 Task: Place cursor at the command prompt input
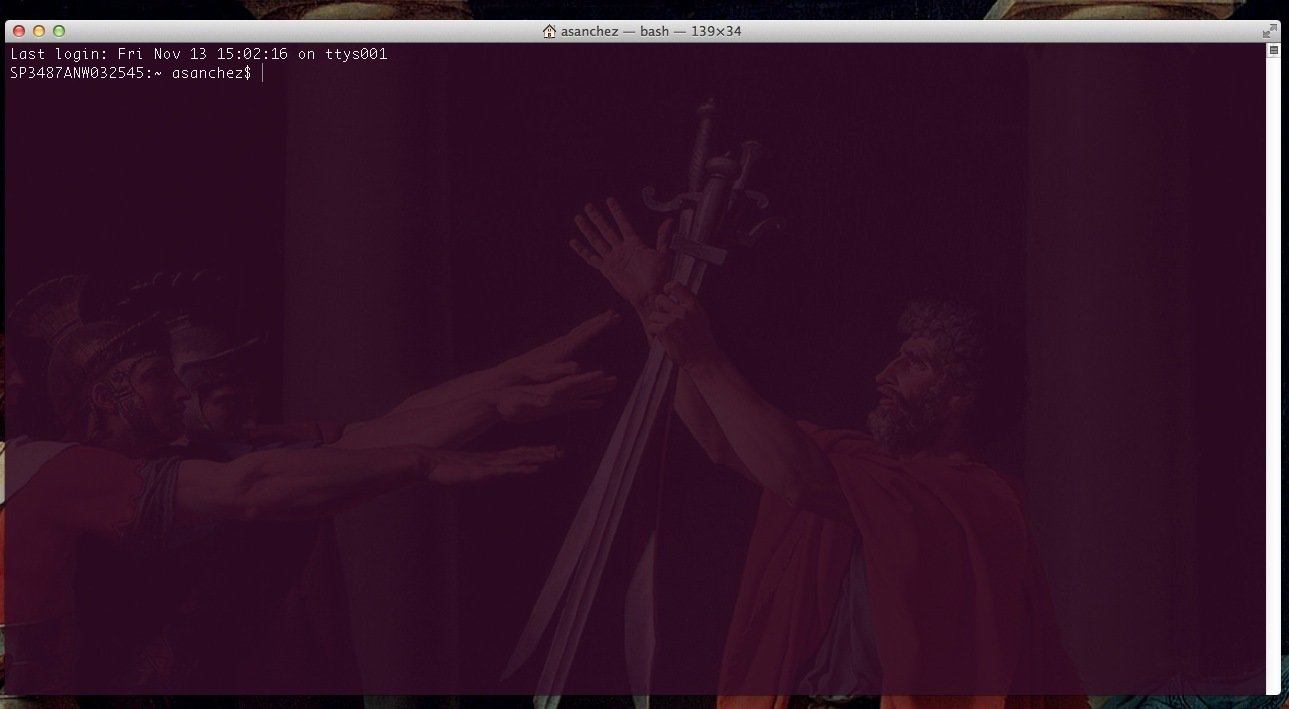(x=262, y=73)
